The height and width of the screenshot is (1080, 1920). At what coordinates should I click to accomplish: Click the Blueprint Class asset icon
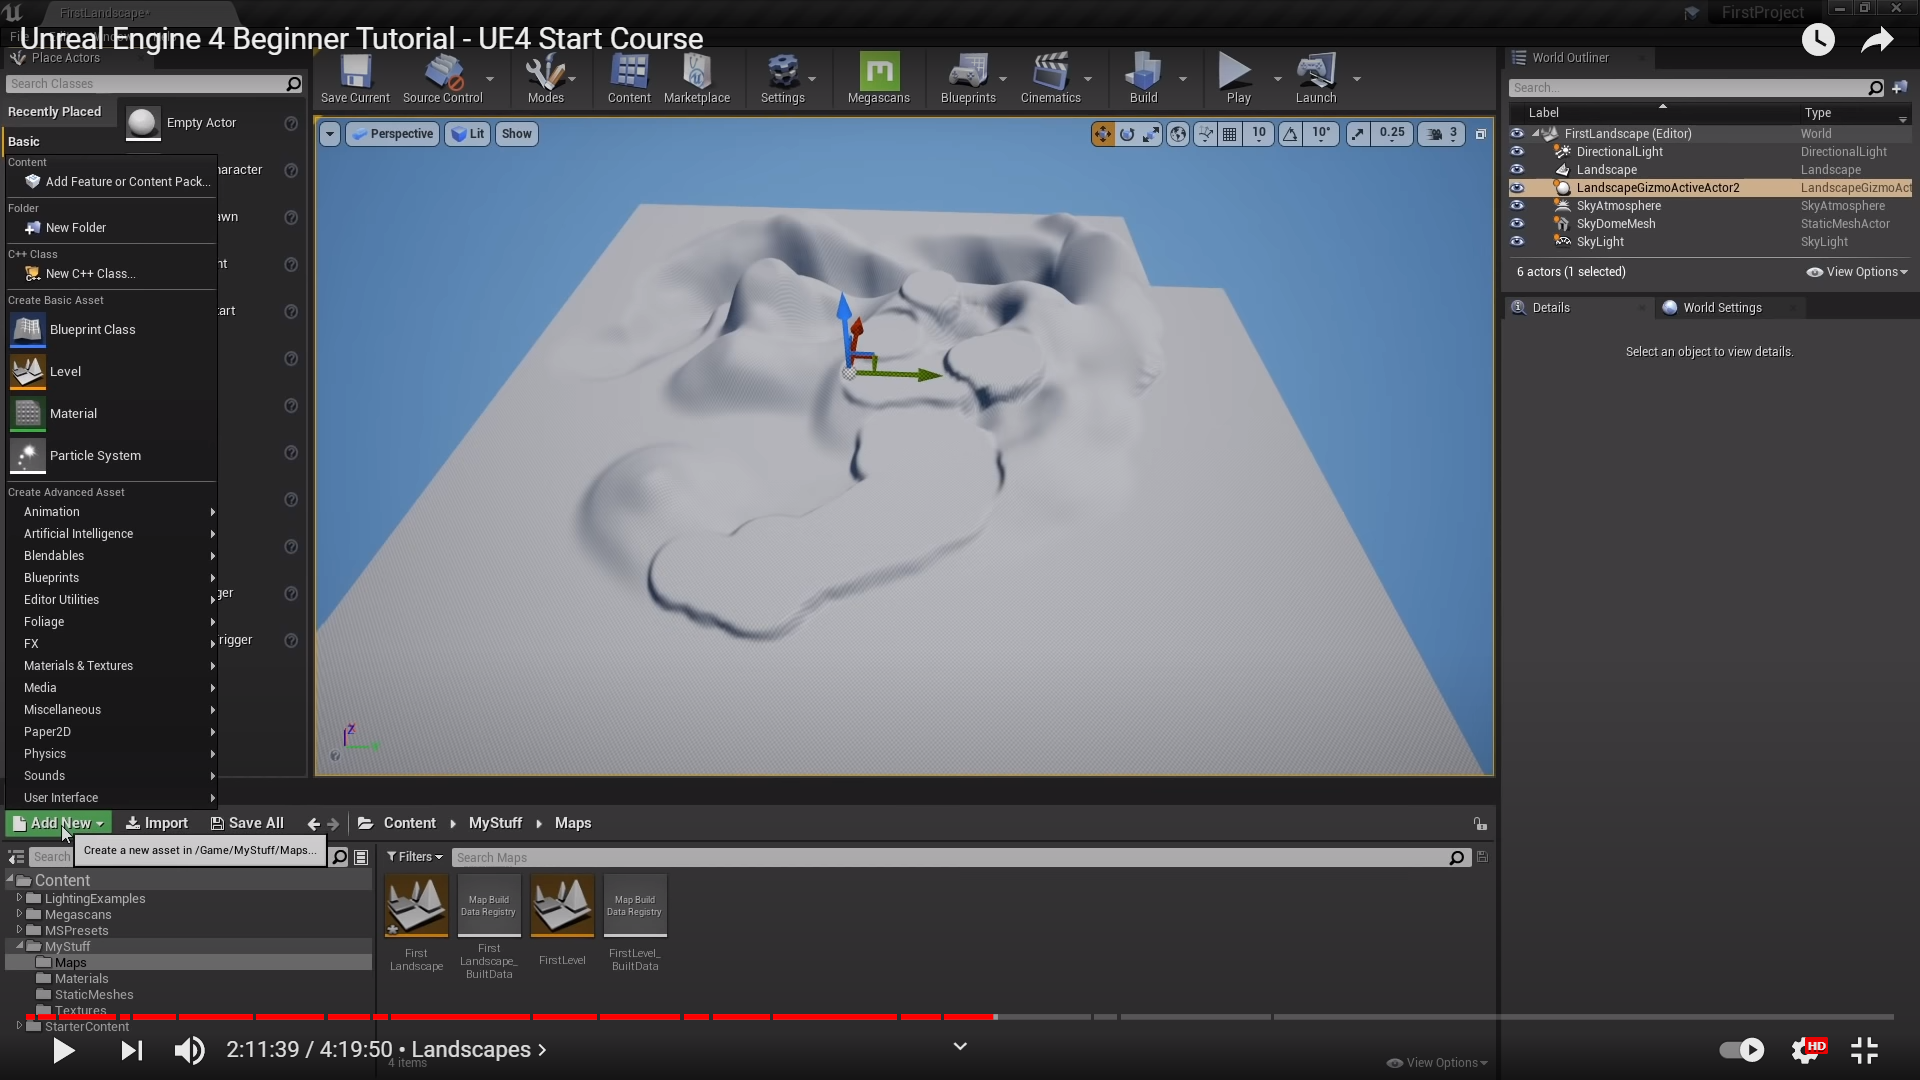28,330
